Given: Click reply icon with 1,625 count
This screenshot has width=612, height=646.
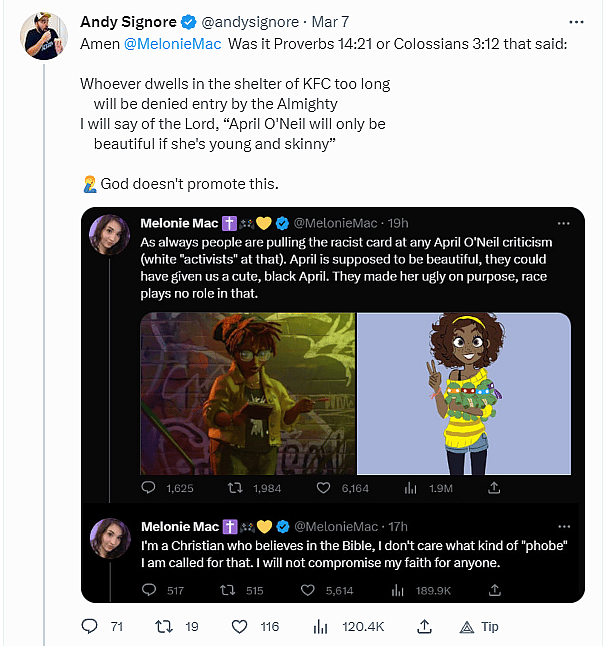Looking at the screenshot, I should pyautogui.click(x=150, y=488).
